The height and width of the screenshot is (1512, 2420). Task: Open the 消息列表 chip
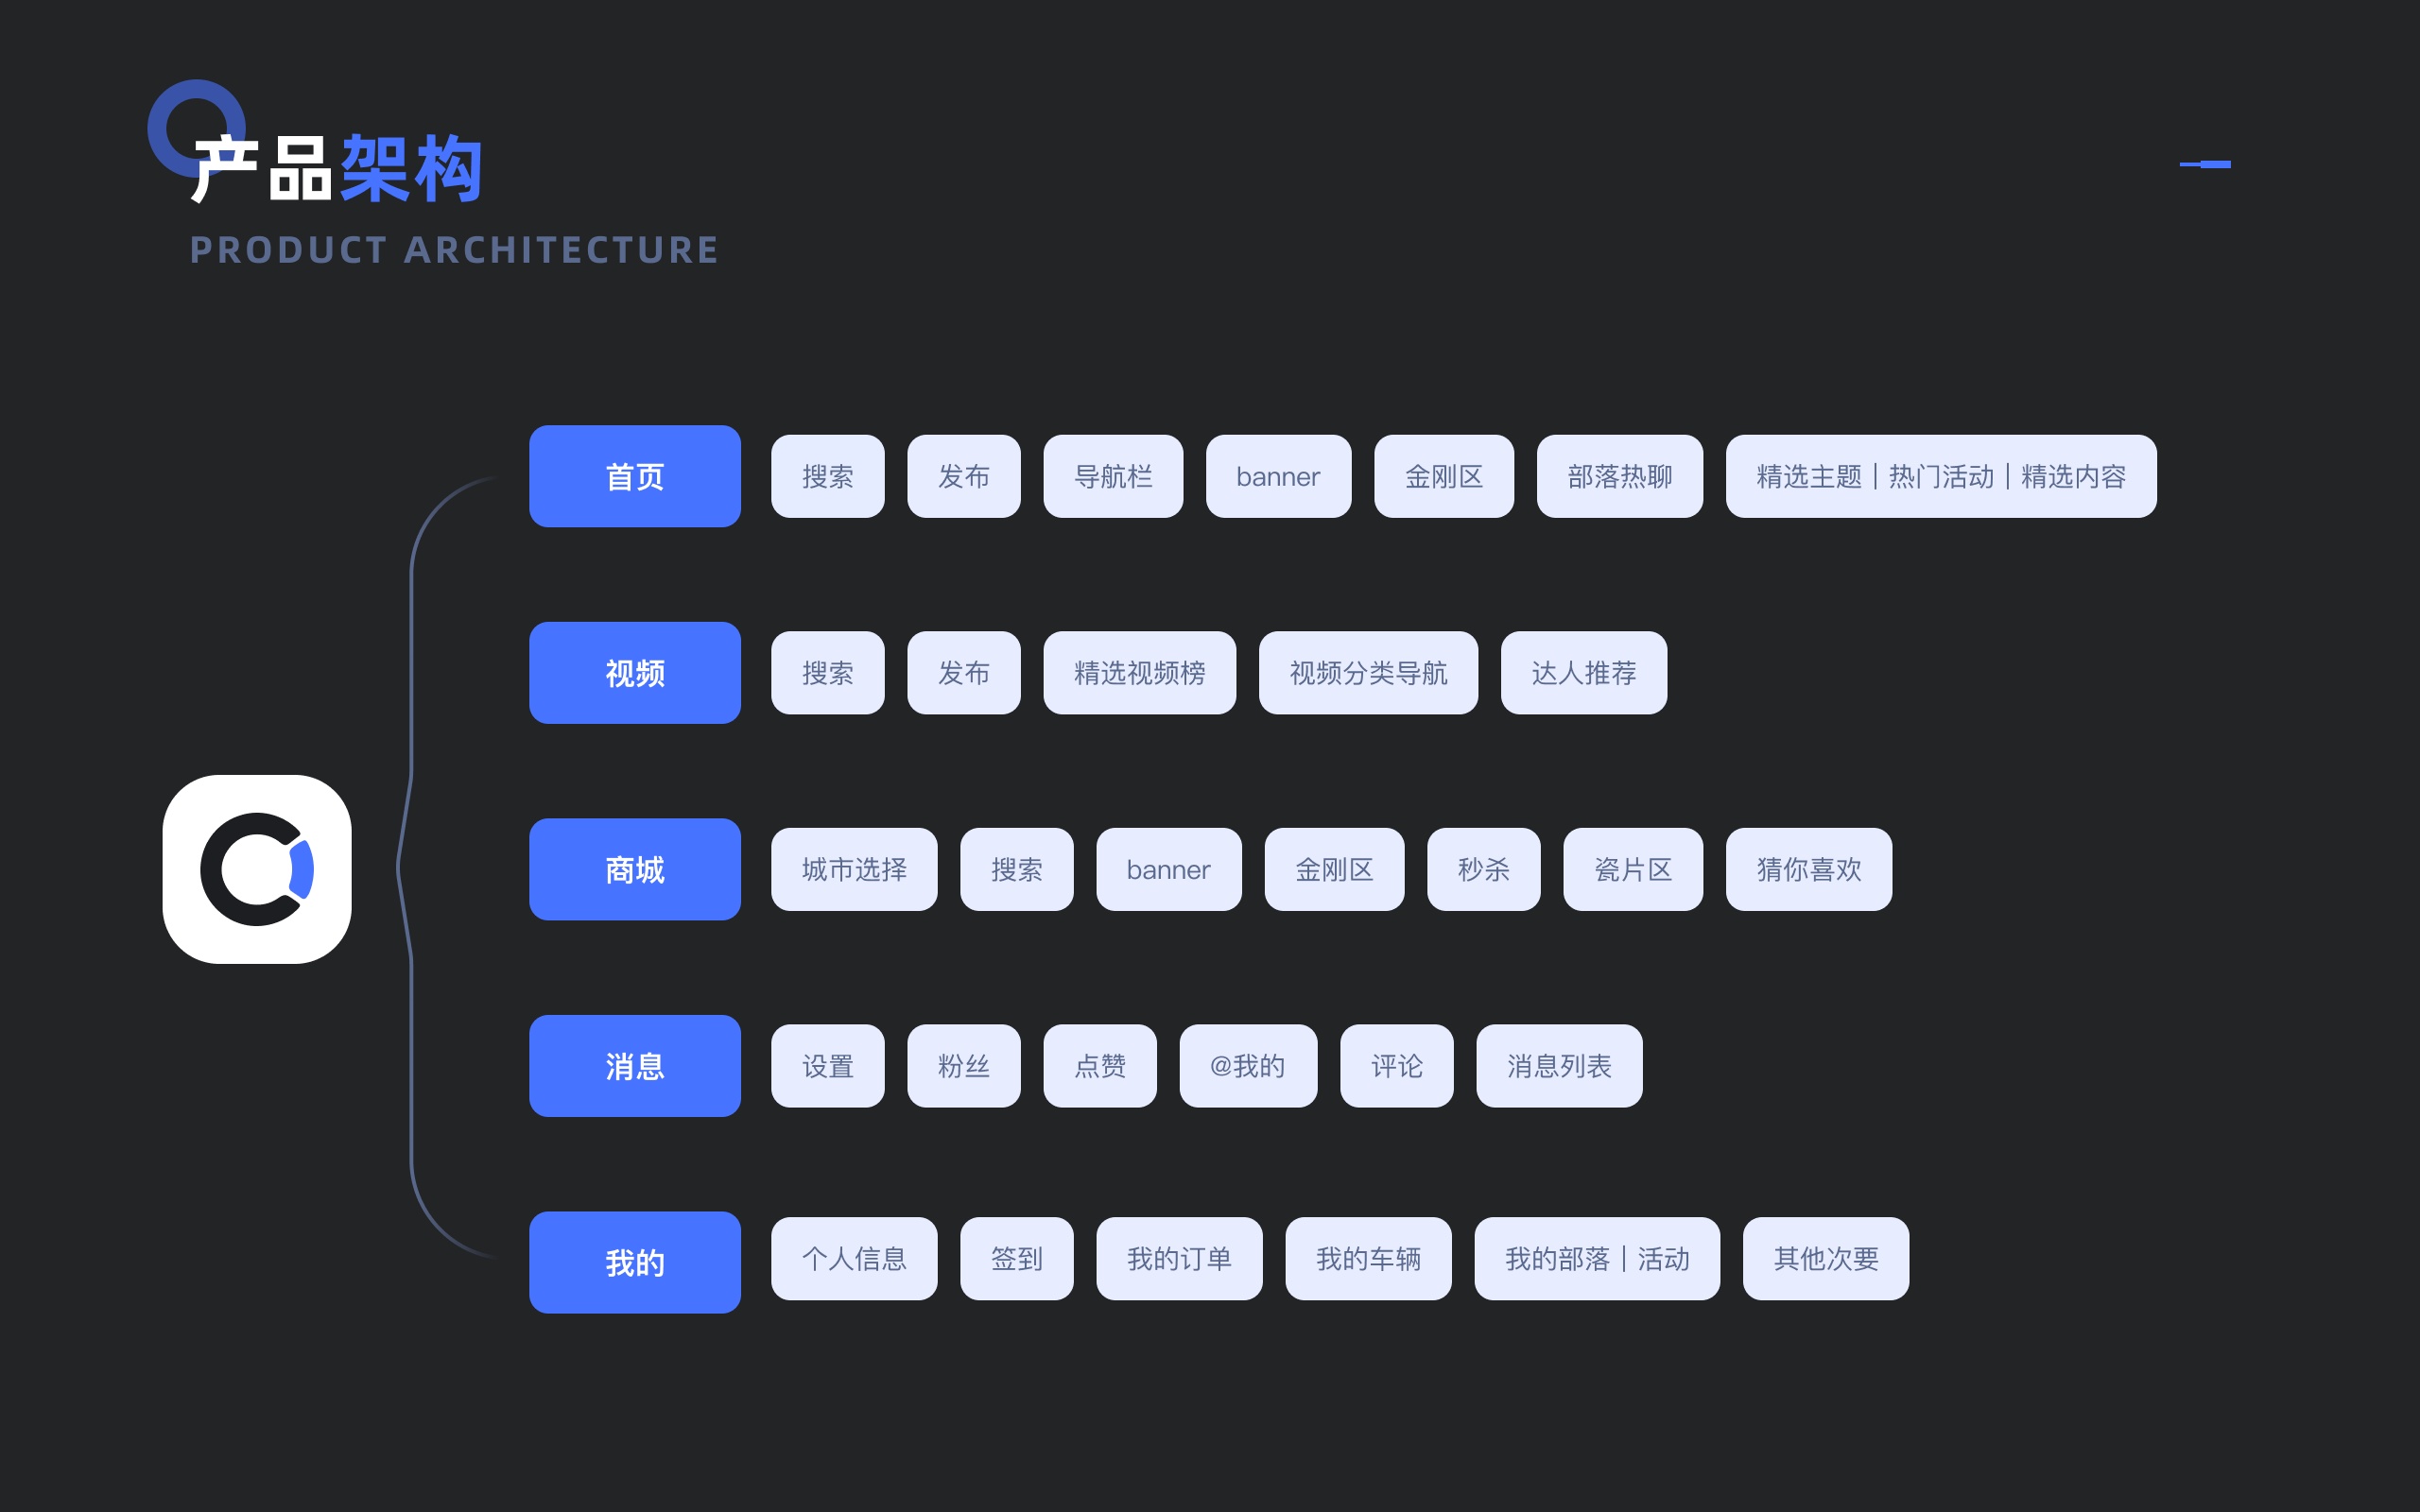coord(1558,1066)
